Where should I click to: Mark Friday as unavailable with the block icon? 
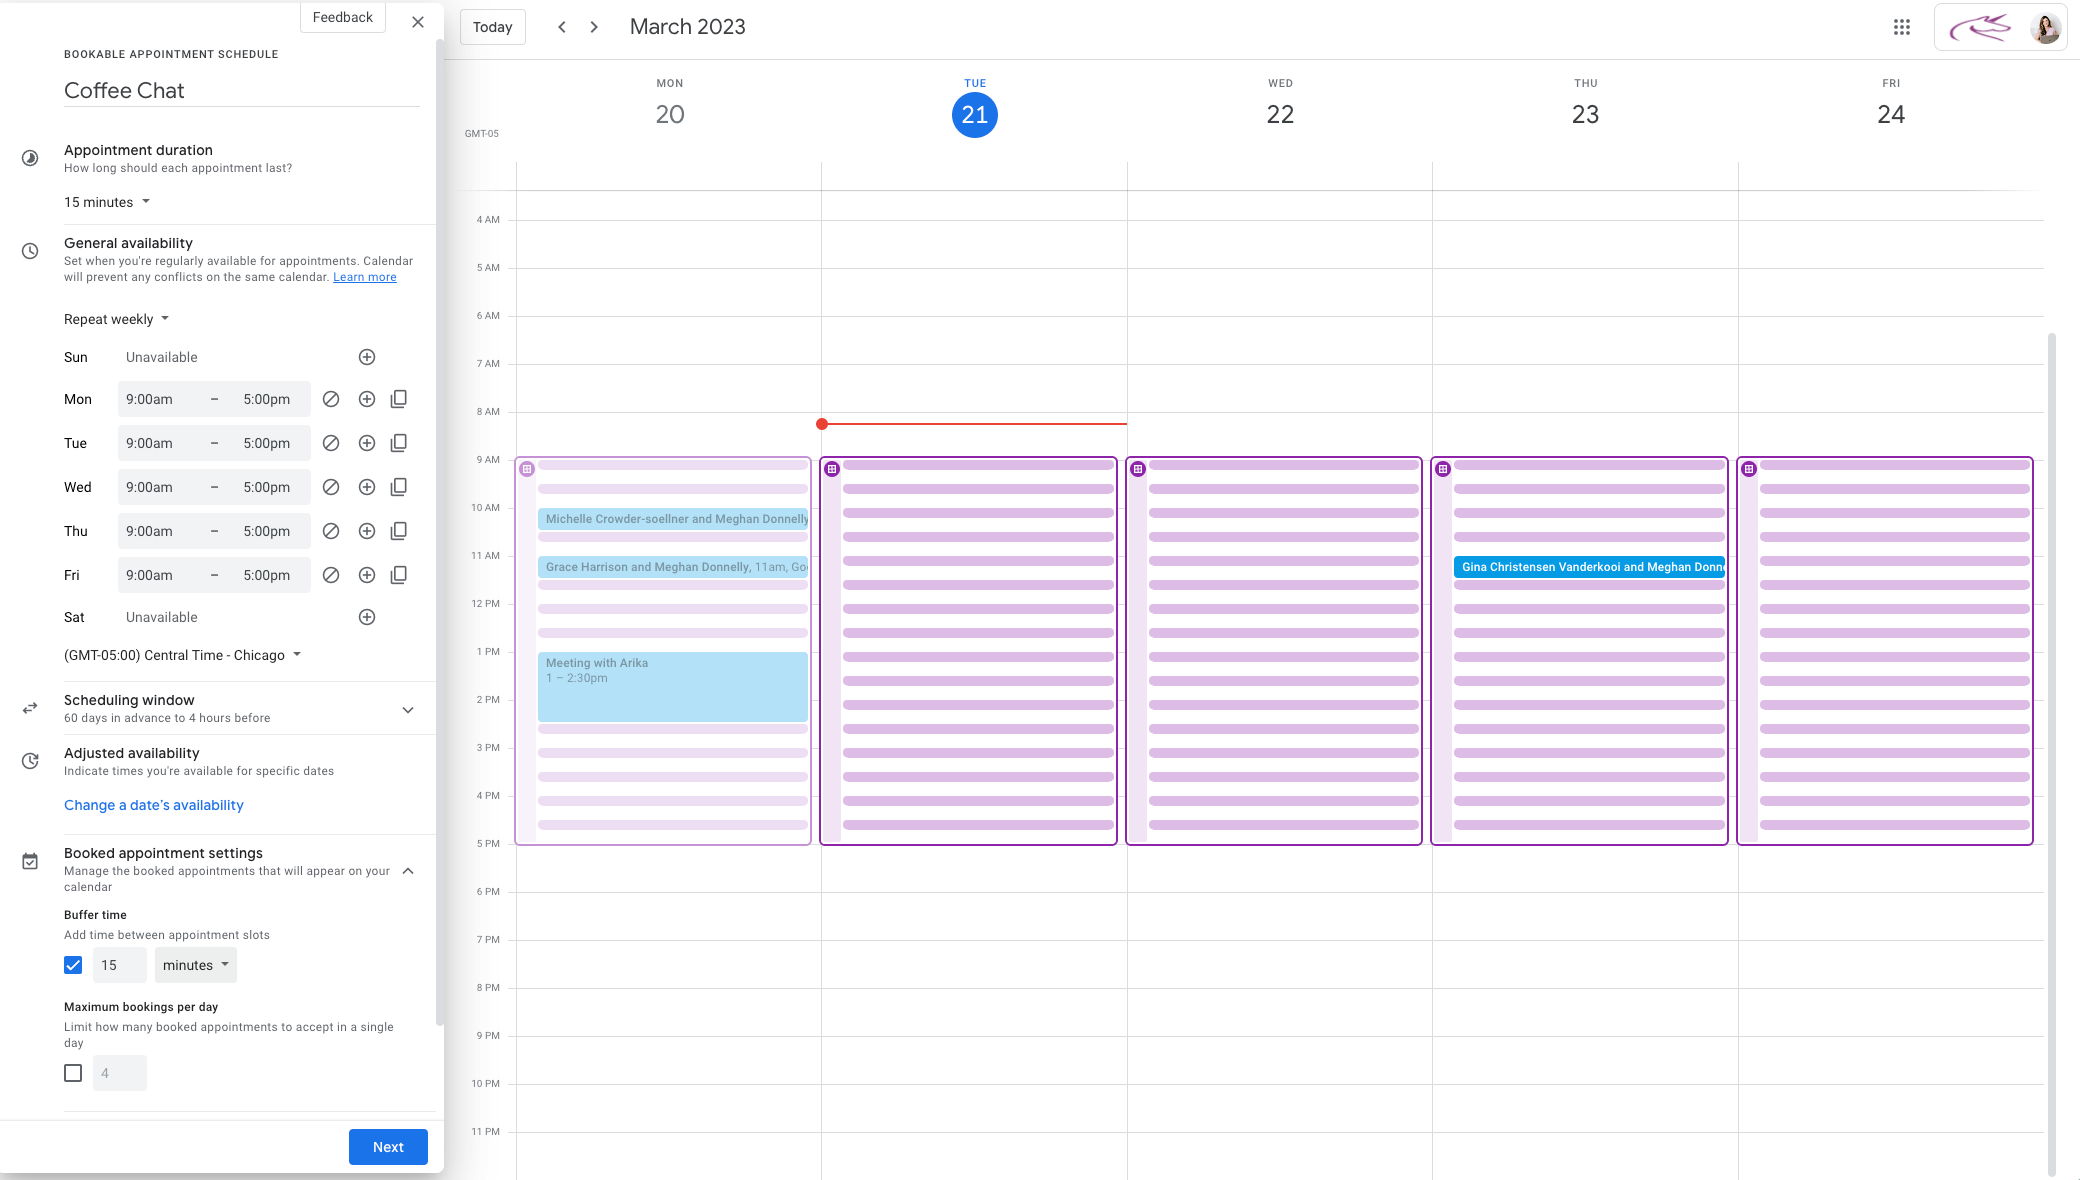click(331, 575)
